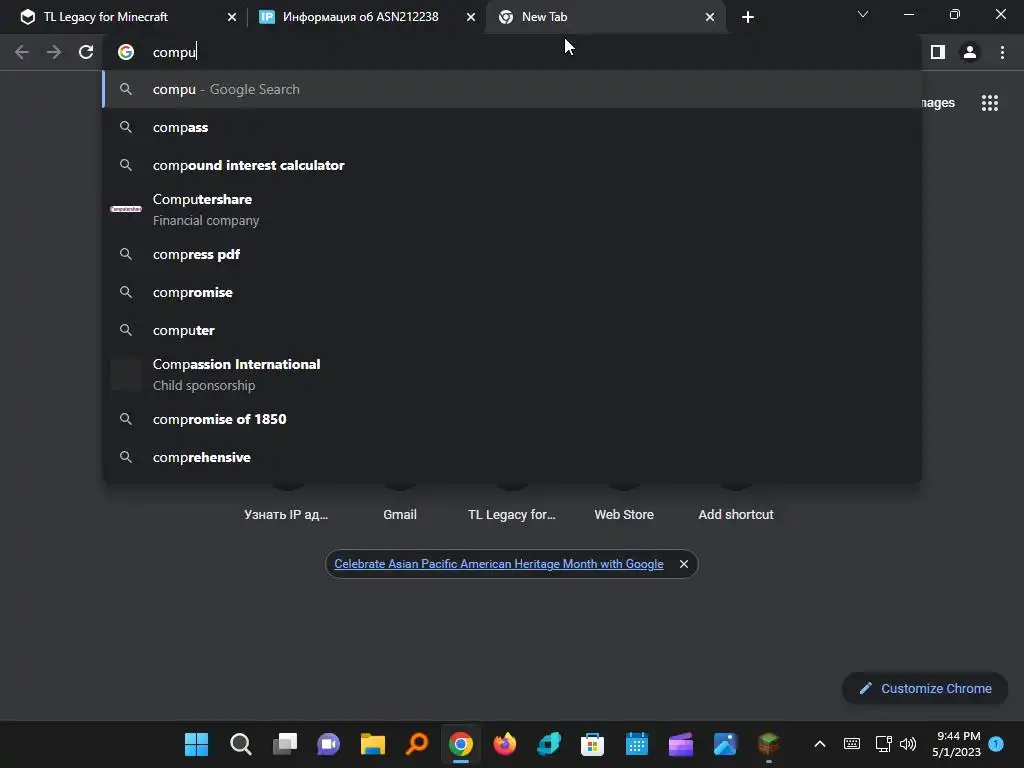Open the Google Images link
The image size is (1024, 768).
click(938, 103)
